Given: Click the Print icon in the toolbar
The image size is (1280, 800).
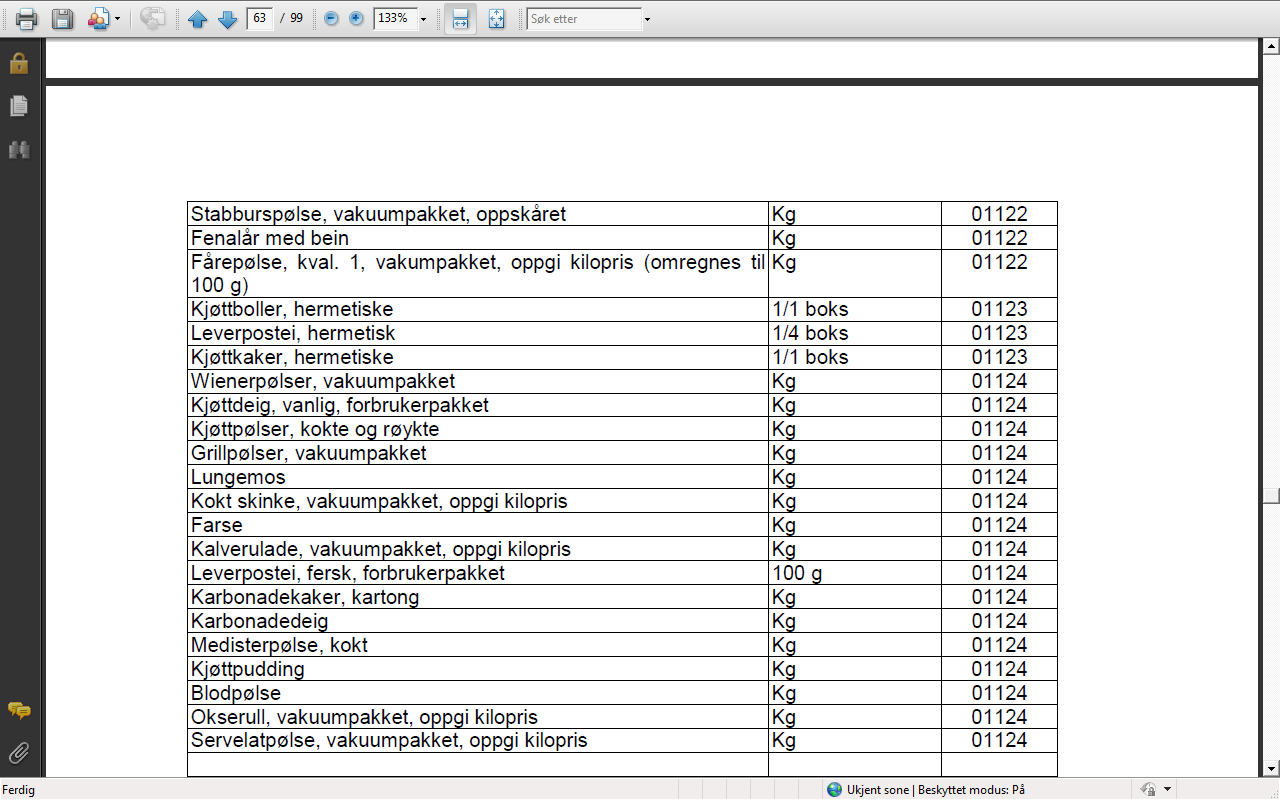Looking at the screenshot, I should (x=26, y=19).
